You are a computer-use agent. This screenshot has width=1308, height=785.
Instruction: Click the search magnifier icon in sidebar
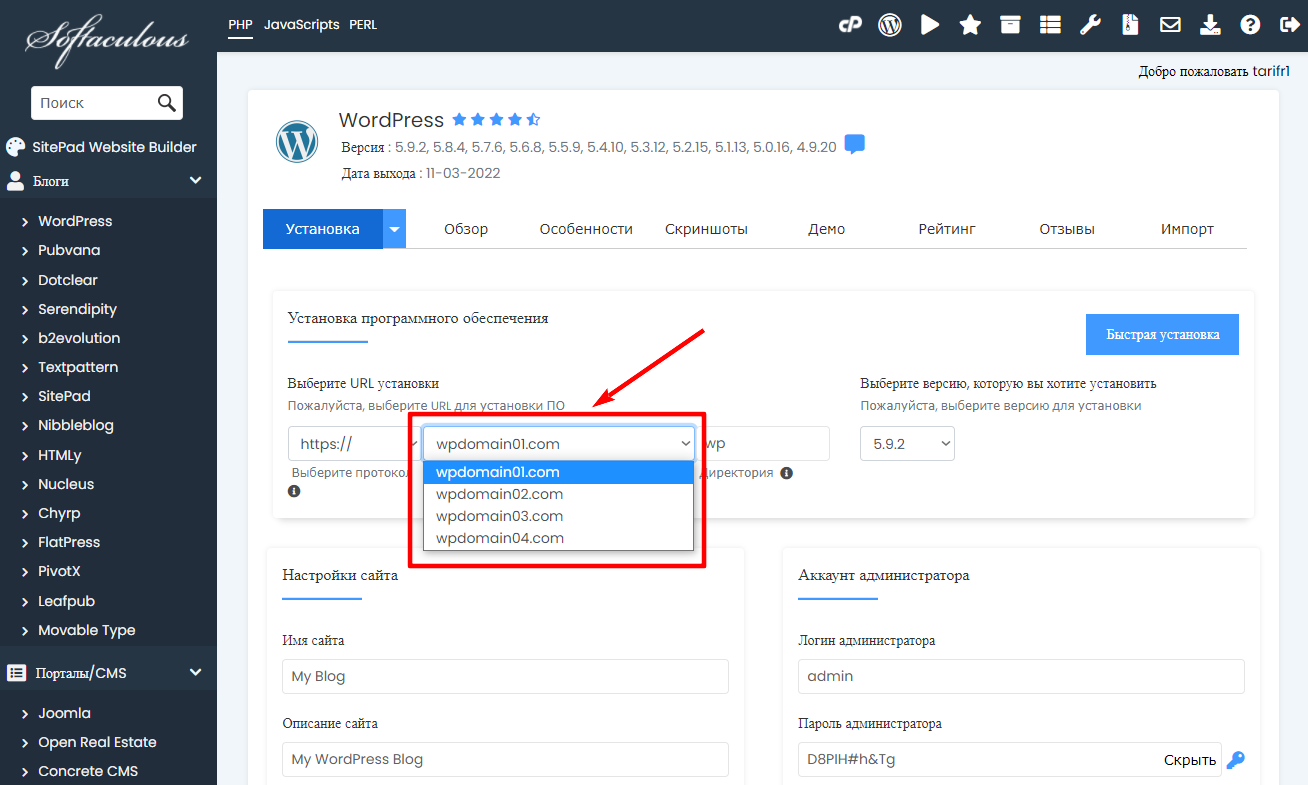pos(167,103)
